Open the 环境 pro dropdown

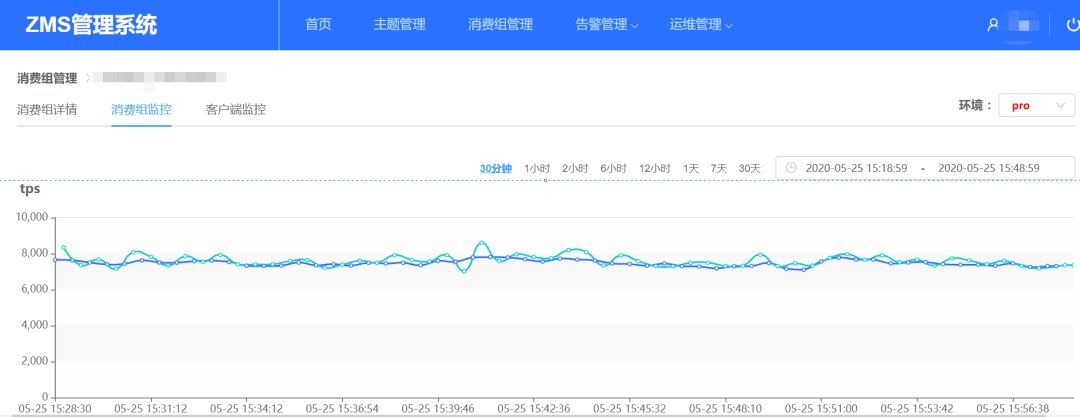tap(1036, 105)
